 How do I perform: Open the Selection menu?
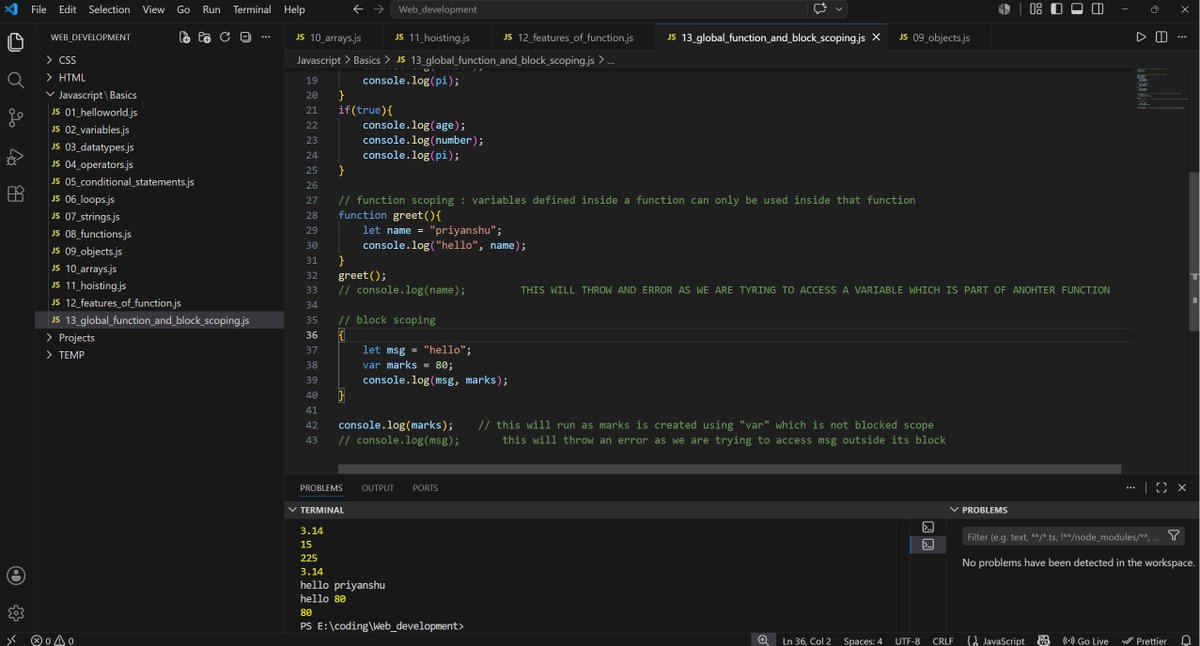click(x=109, y=9)
